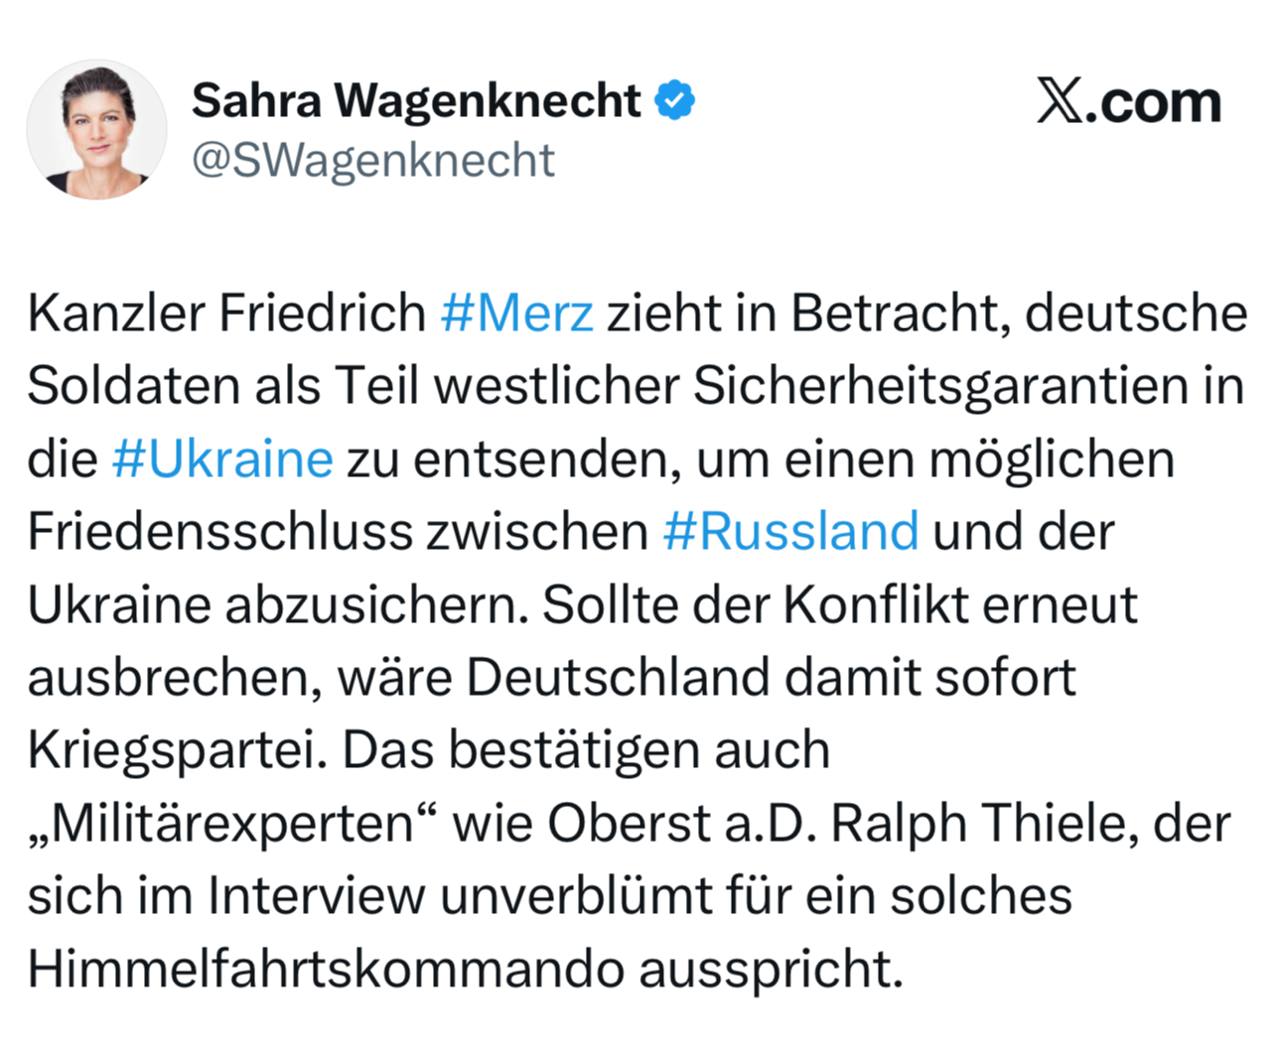Click the word Deutschland in the tweet
1280x1048 pixels.
pyautogui.click(x=617, y=677)
